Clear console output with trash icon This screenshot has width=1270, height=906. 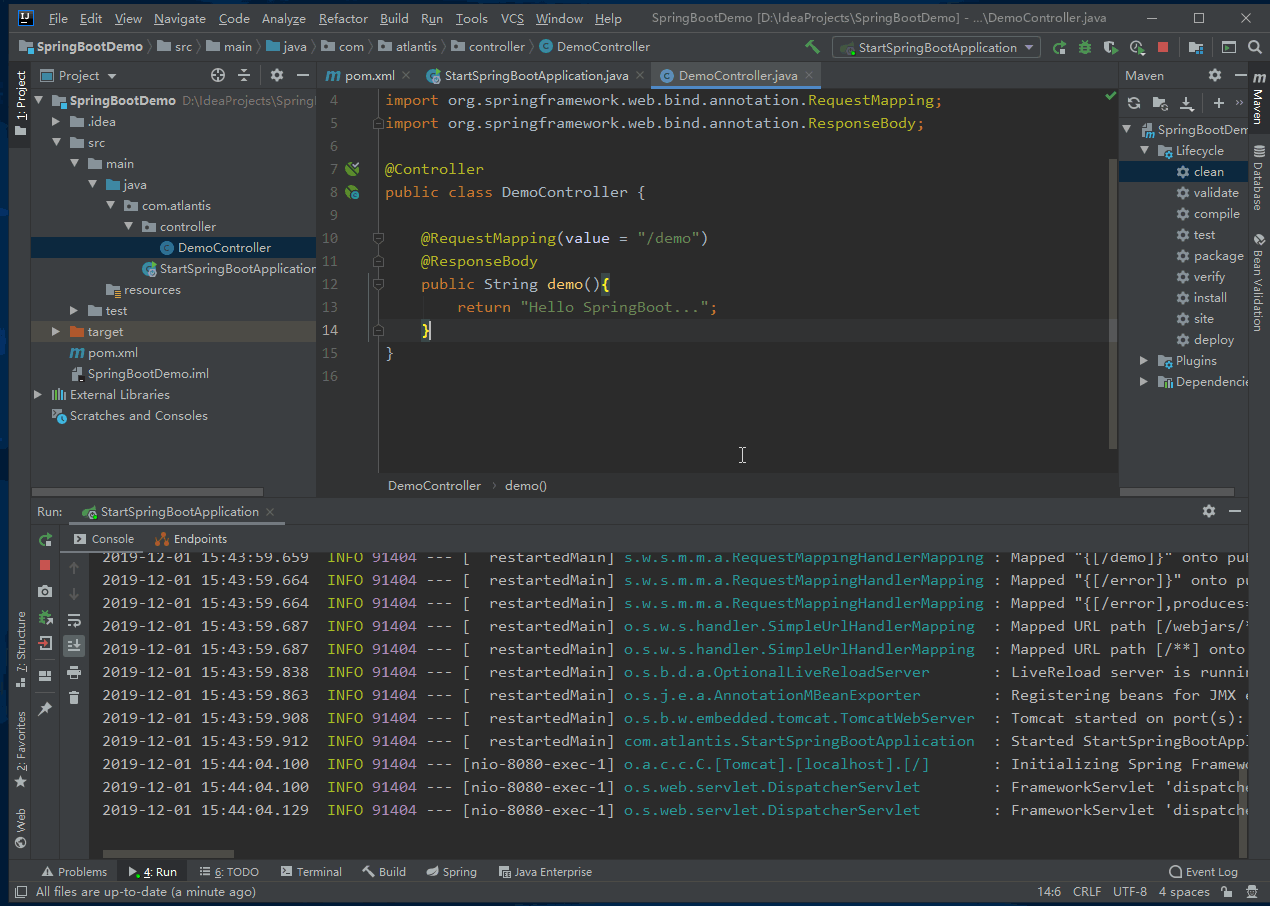(74, 698)
